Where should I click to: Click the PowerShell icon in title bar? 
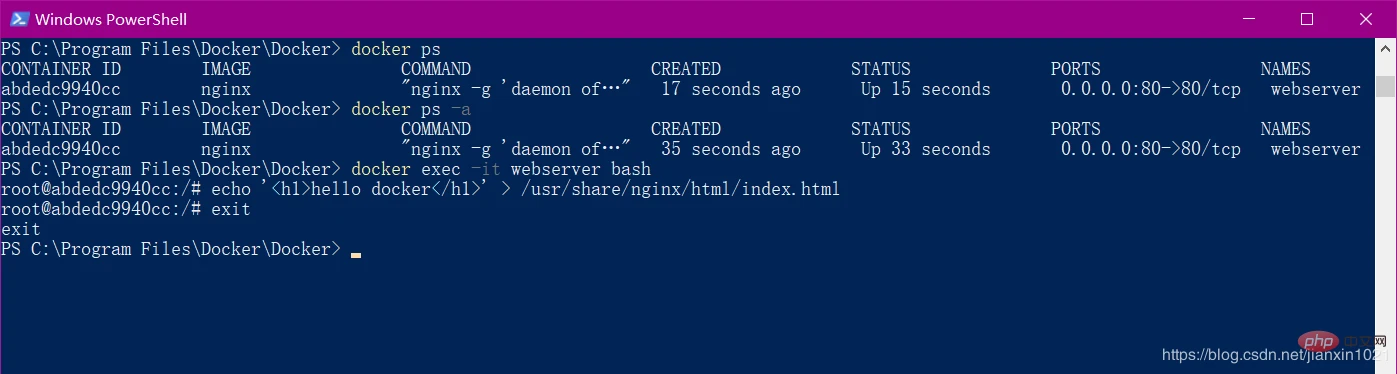pyautogui.click(x=18, y=18)
